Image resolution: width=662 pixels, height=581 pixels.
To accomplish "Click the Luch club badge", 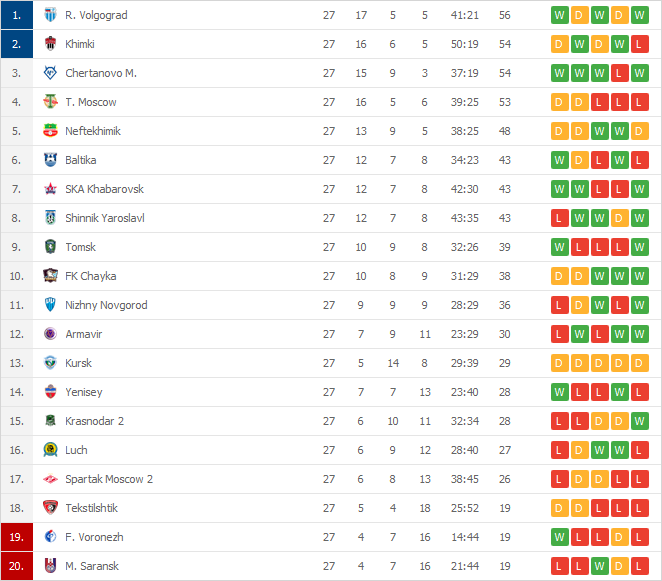I will pyautogui.click(x=50, y=450).
